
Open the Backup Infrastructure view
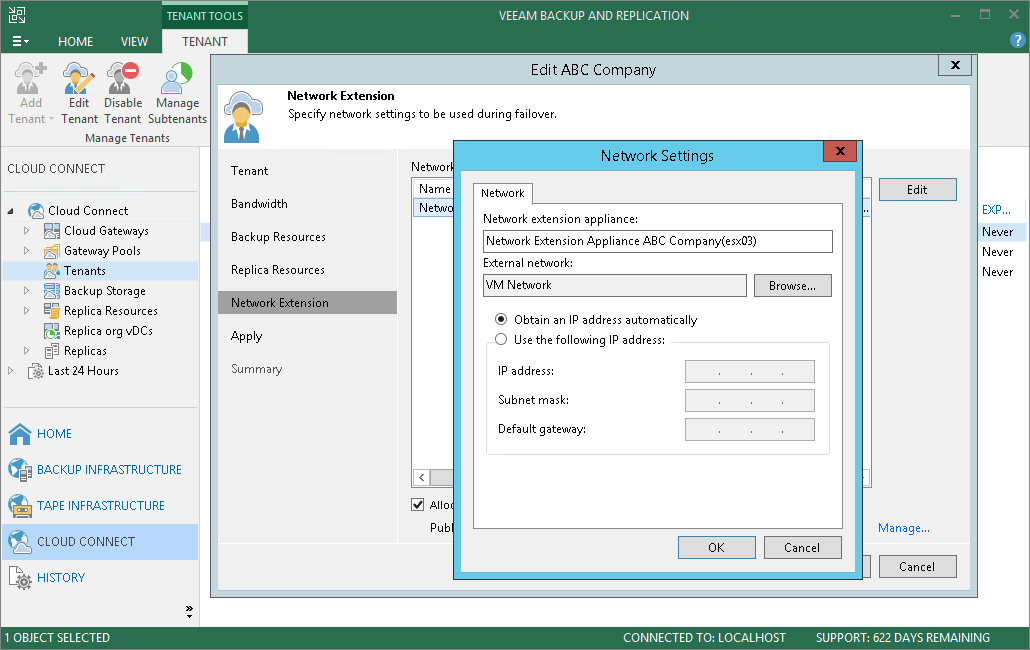pos(109,469)
